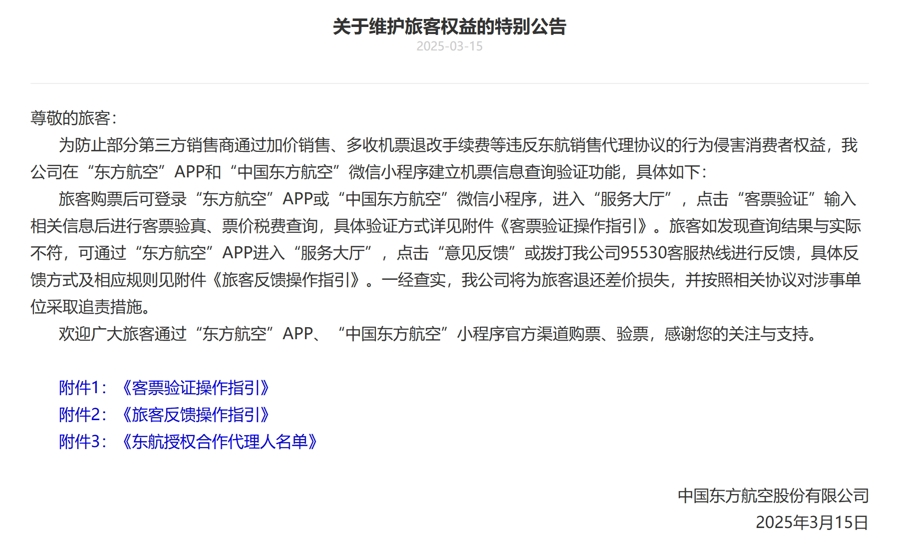The width and height of the screenshot is (900, 544).
Task: Click the title 关于维护旅客权益的特别公告
Action: (x=449, y=26)
